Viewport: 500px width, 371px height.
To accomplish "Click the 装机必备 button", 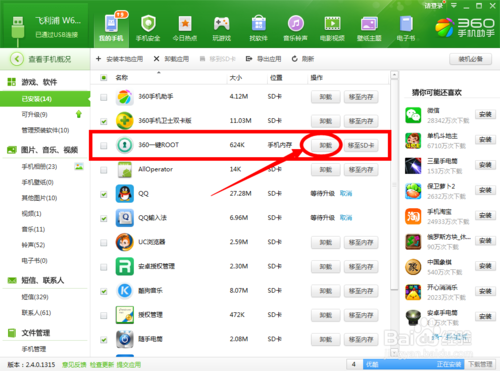I will 470,59.
